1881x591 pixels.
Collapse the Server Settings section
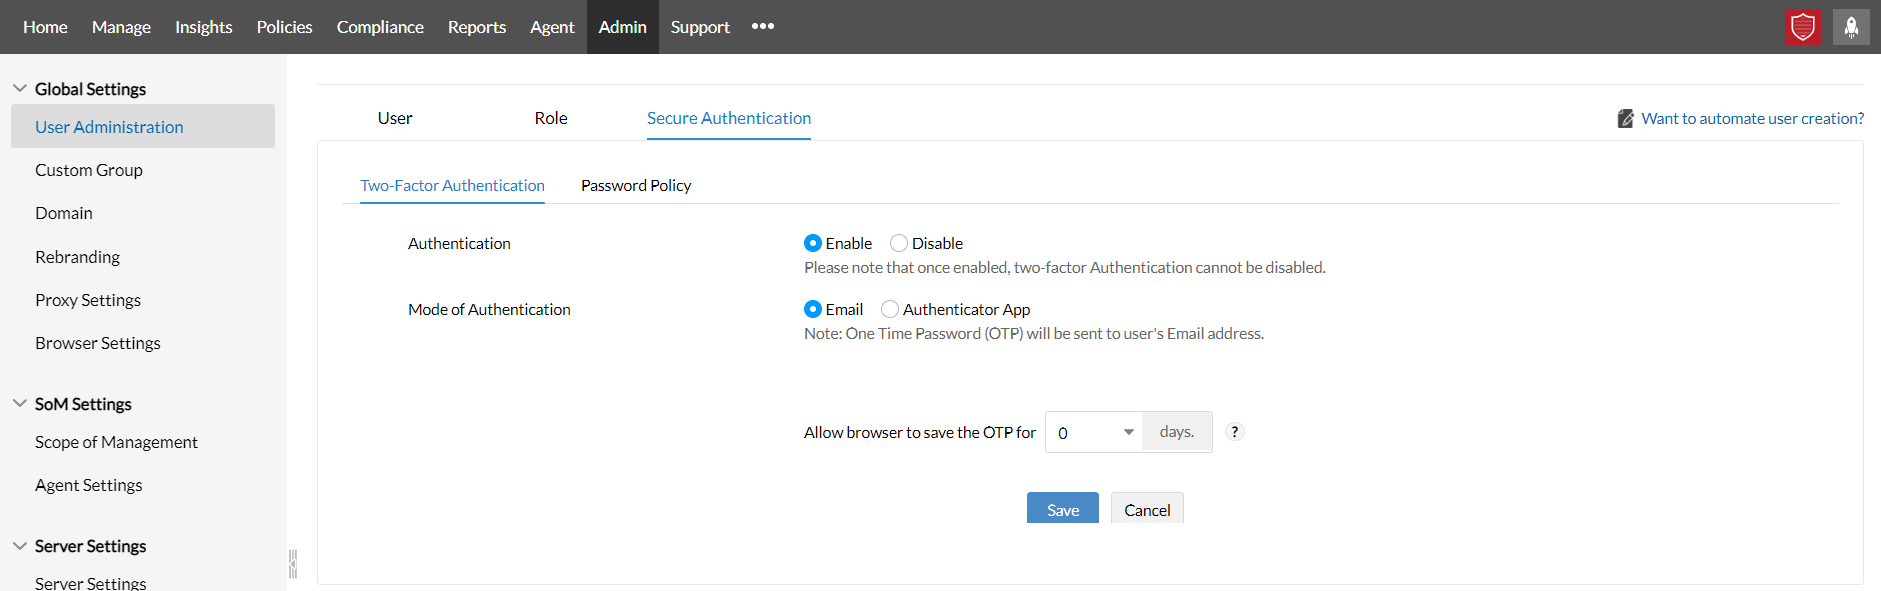[x=20, y=545]
